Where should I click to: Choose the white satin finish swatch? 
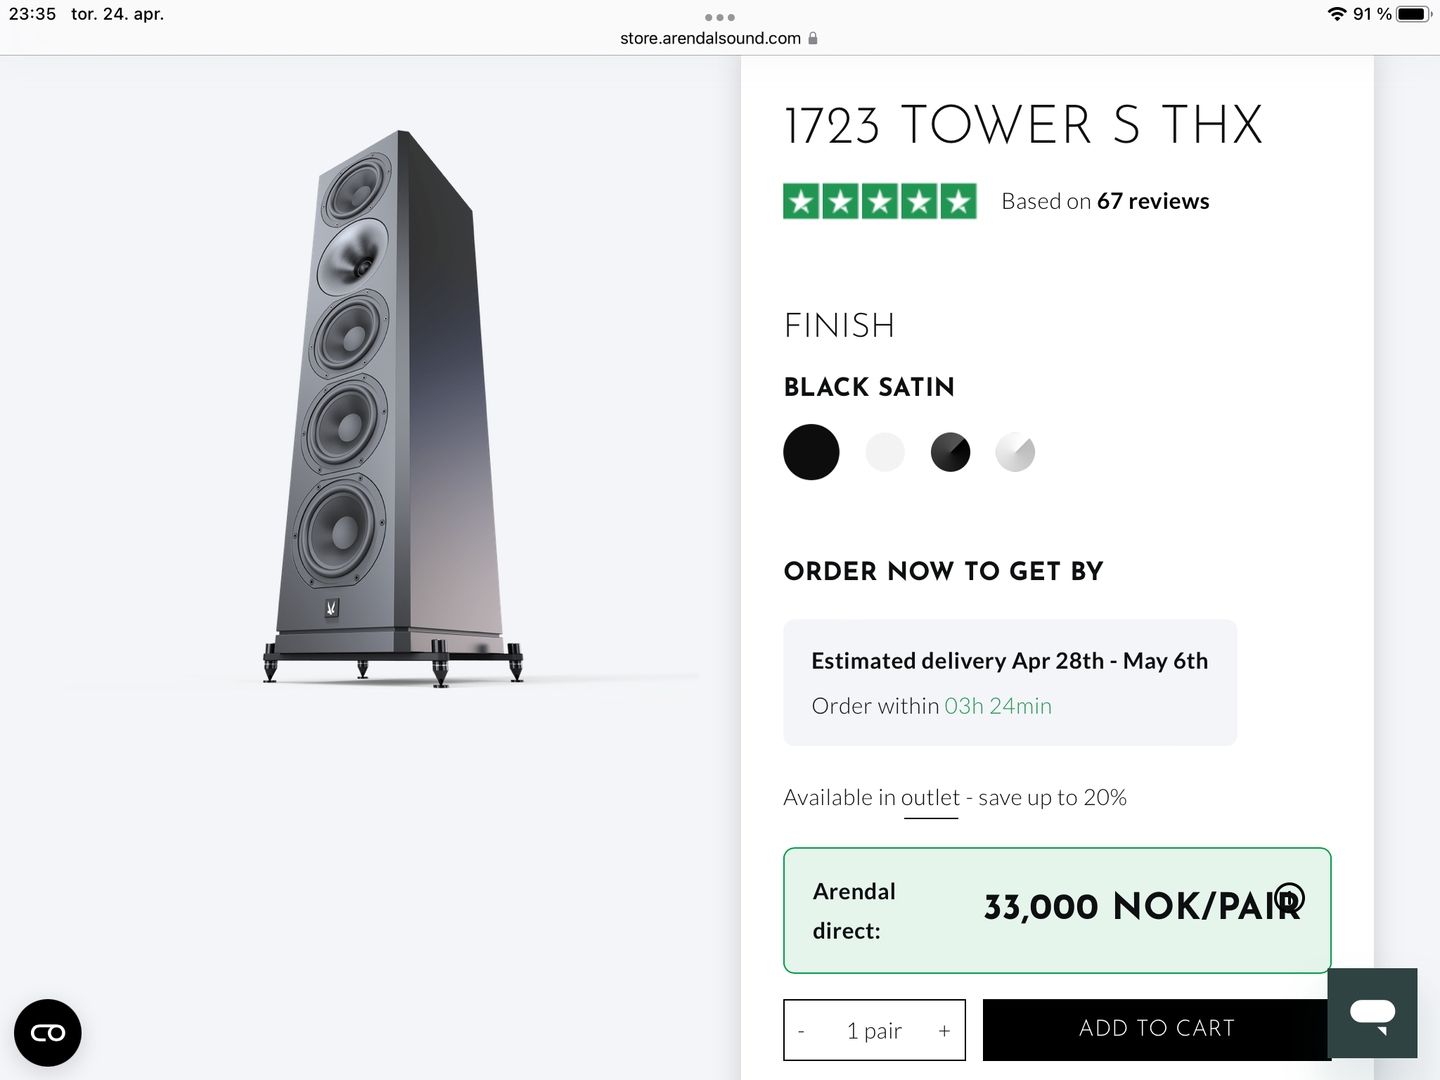[885, 452]
